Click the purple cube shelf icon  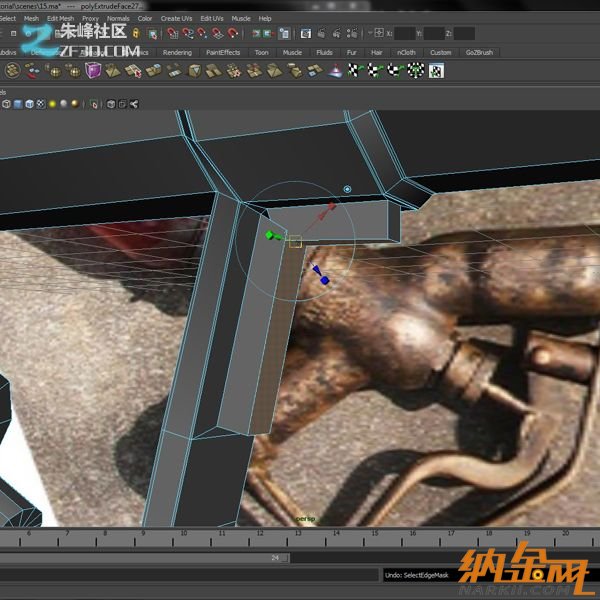[x=93, y=70]
